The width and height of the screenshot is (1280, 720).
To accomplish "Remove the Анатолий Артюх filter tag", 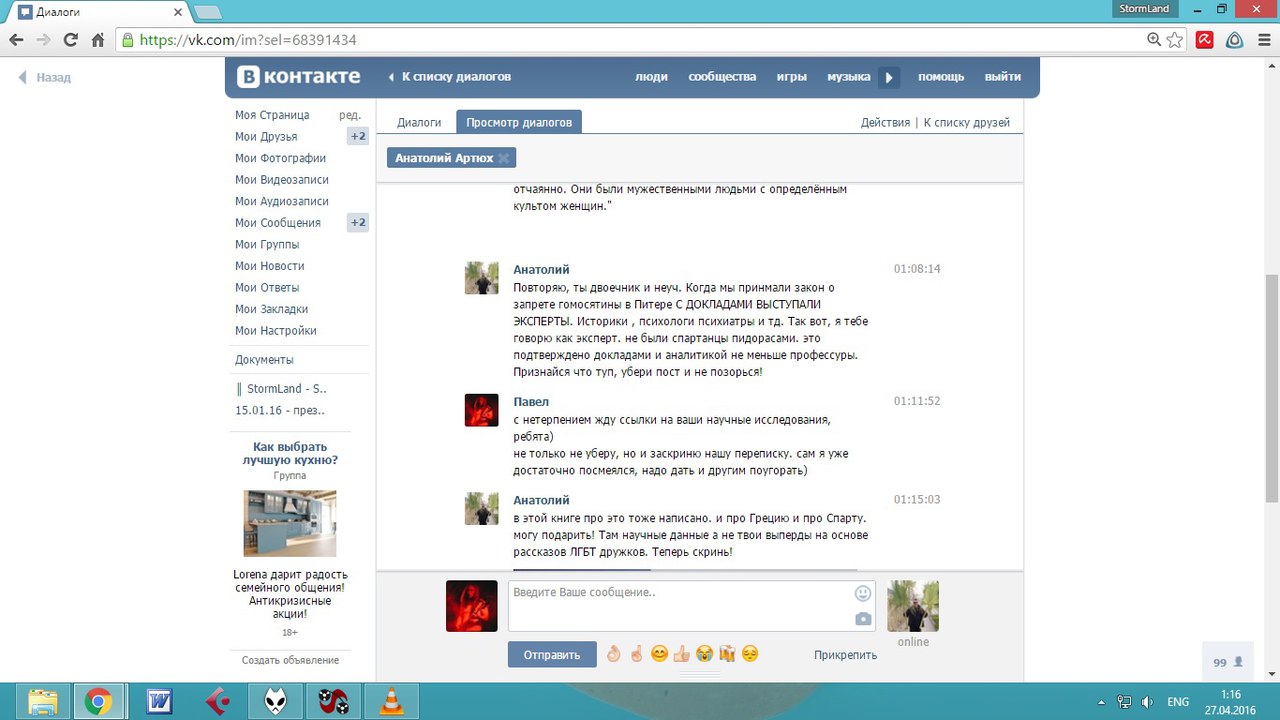I will click(x=504, y=158).
